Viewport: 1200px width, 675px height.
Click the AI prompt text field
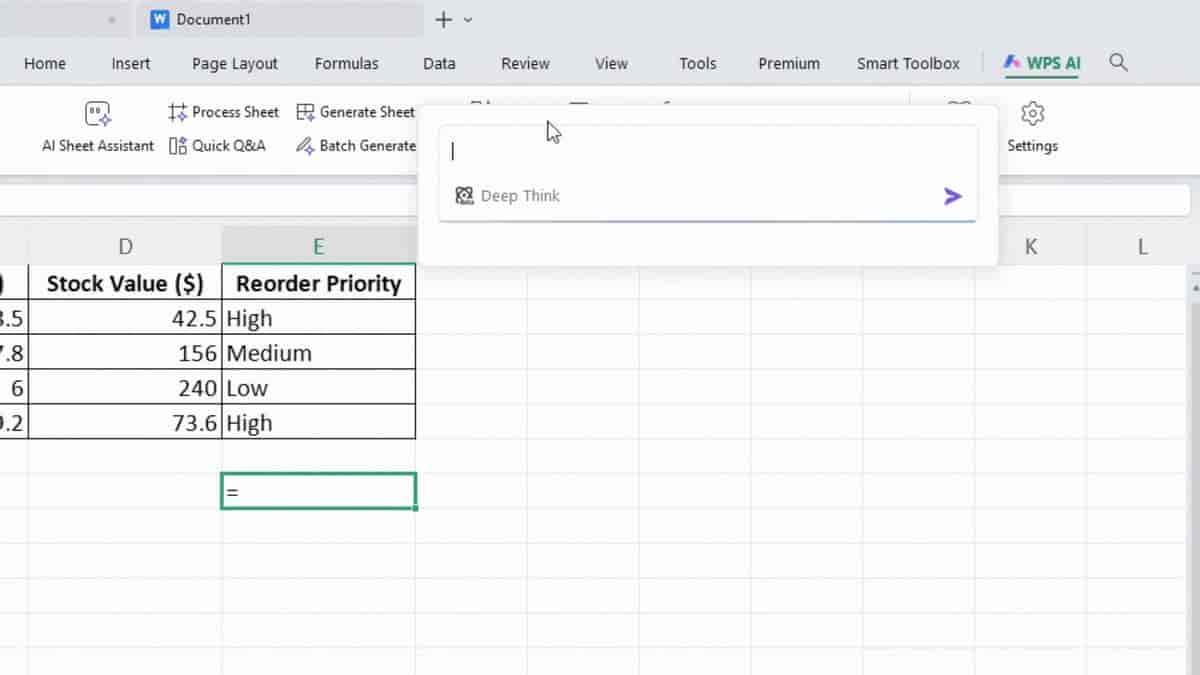(707, 152)
